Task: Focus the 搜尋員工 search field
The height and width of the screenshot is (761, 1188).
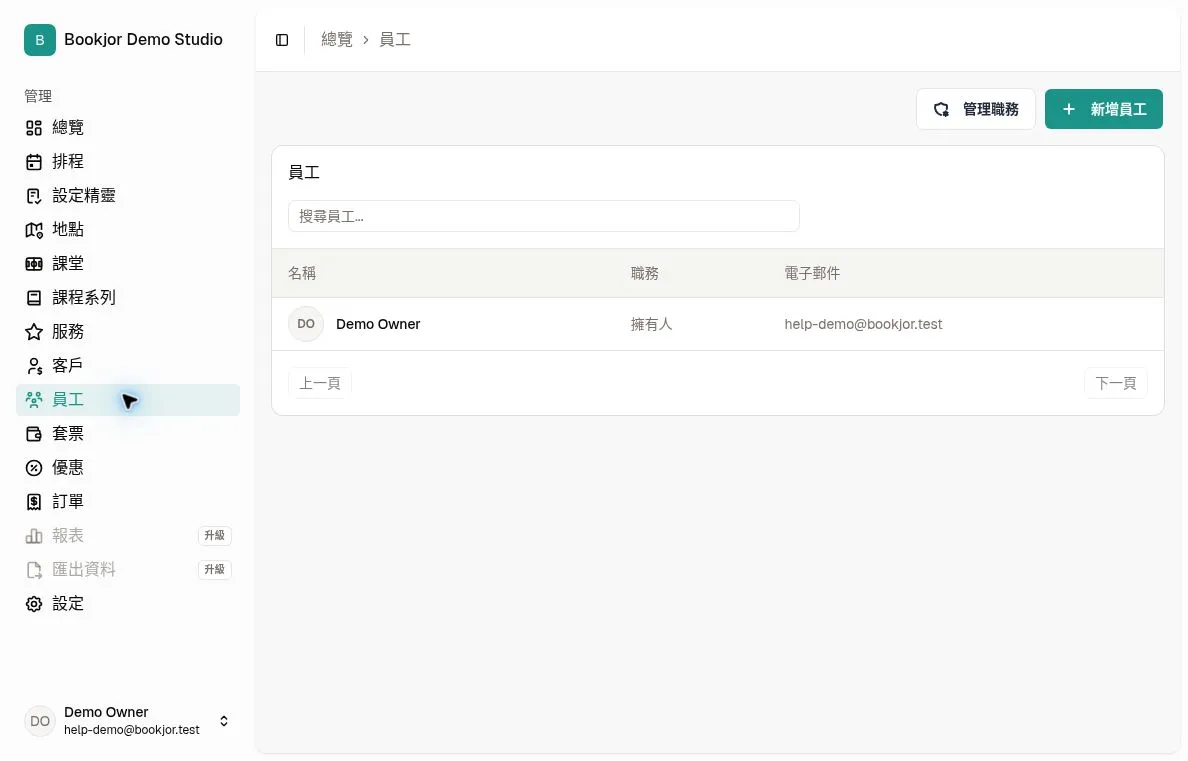Action: coord(544,217)
